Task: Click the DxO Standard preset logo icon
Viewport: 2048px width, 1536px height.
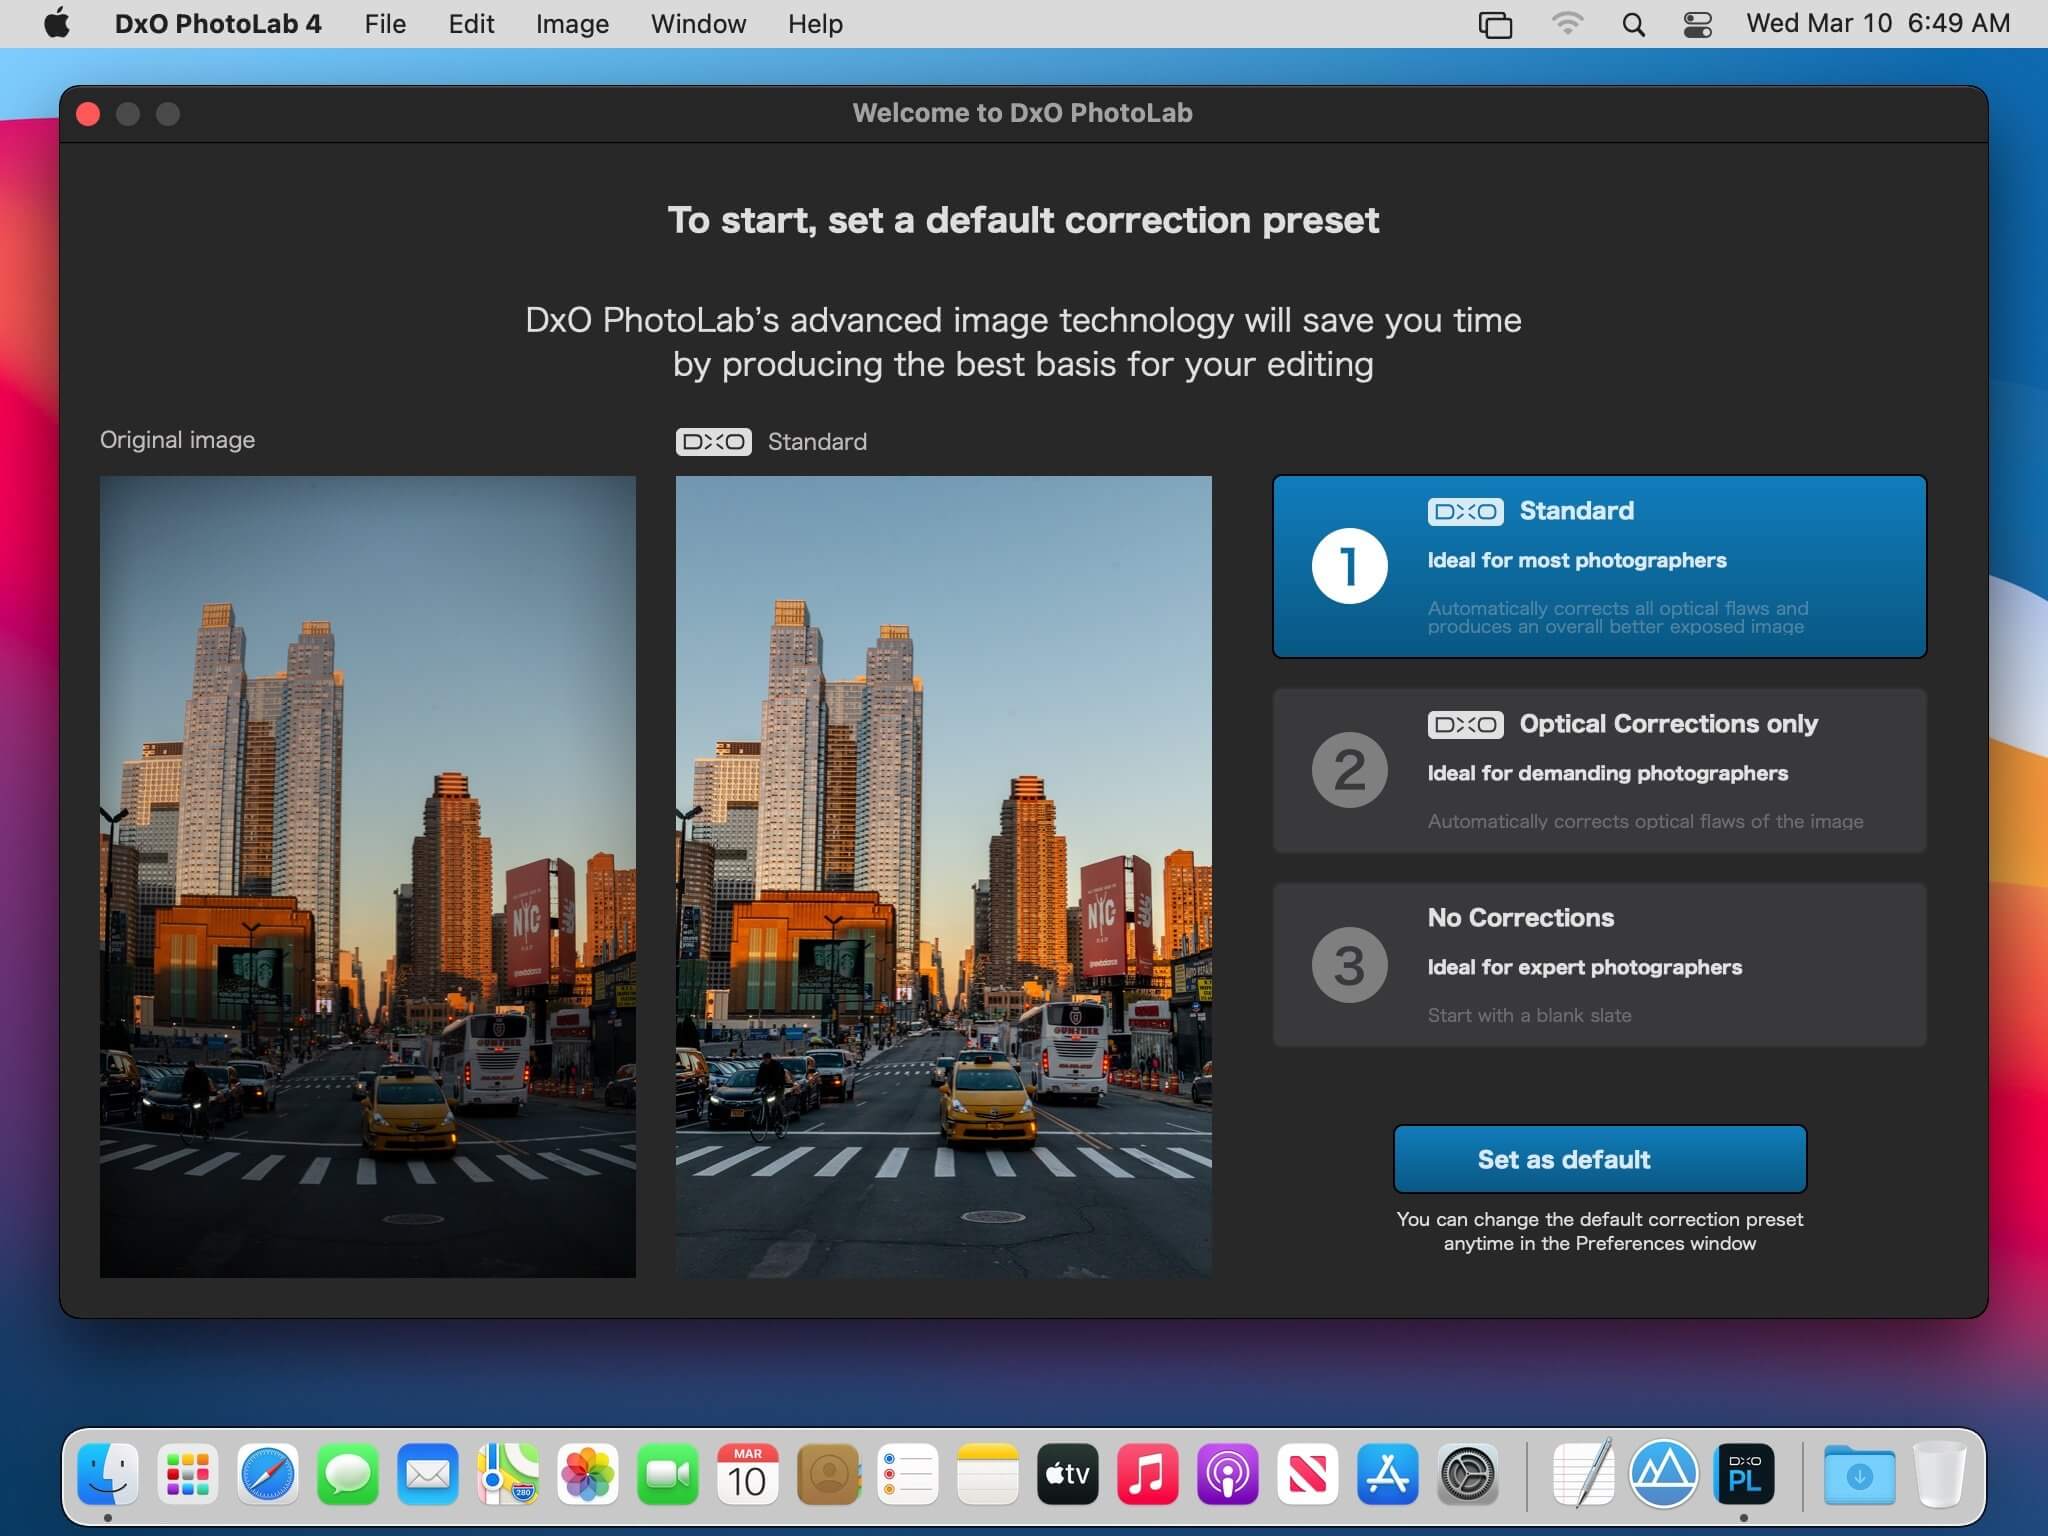Action: coord(1459,510)
